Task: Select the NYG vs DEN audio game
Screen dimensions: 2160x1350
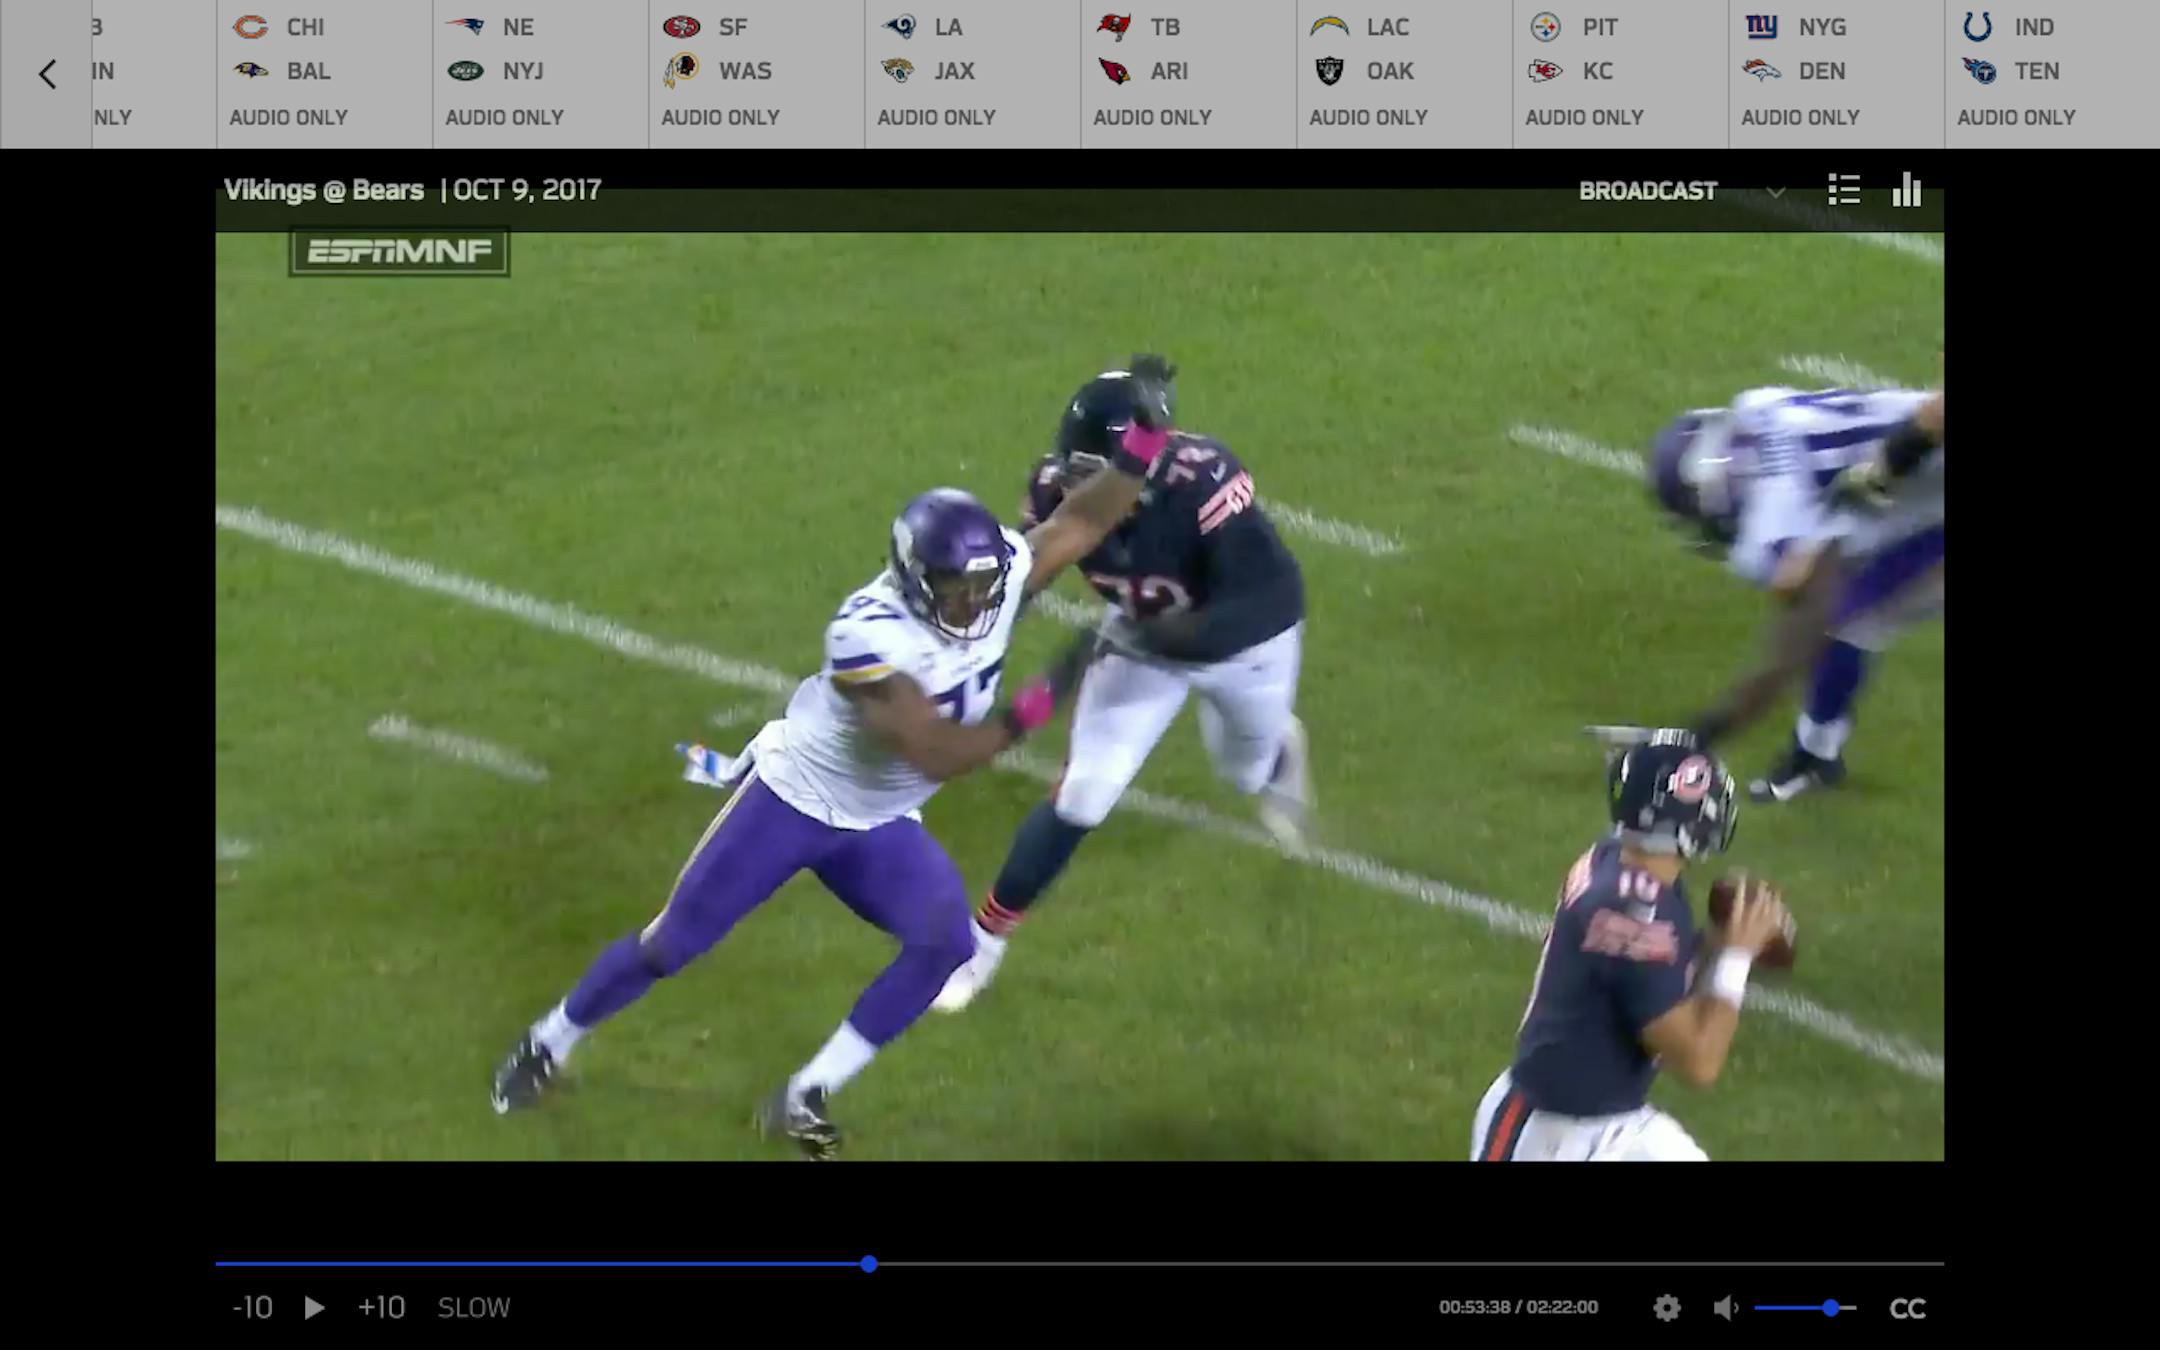Action: [1836, 74]
